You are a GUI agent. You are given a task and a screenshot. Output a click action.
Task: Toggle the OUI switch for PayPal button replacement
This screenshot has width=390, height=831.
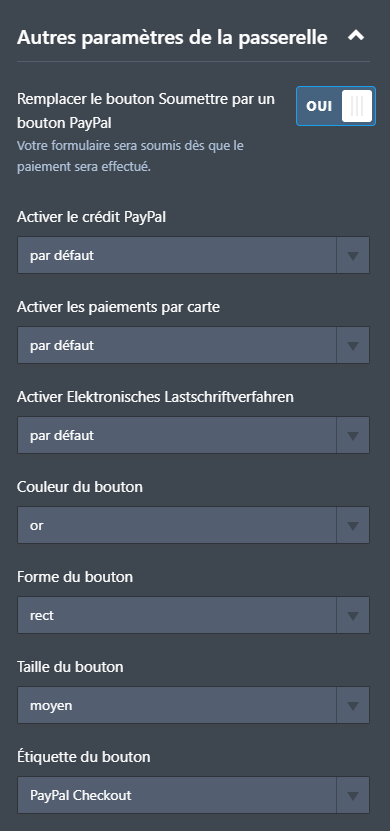336,106
